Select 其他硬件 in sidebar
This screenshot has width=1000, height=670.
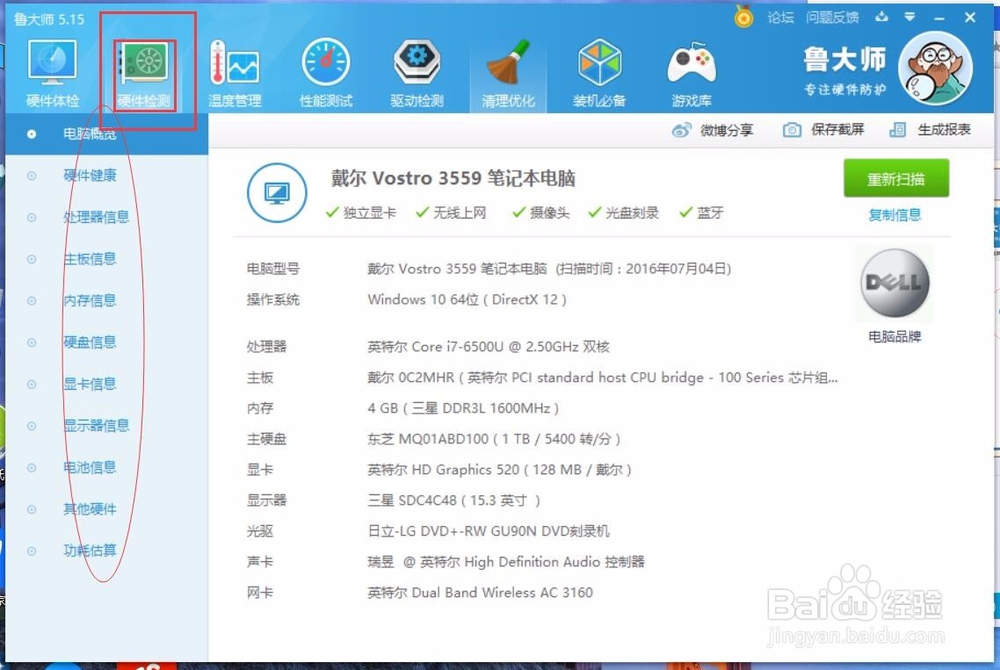point(89,509)
